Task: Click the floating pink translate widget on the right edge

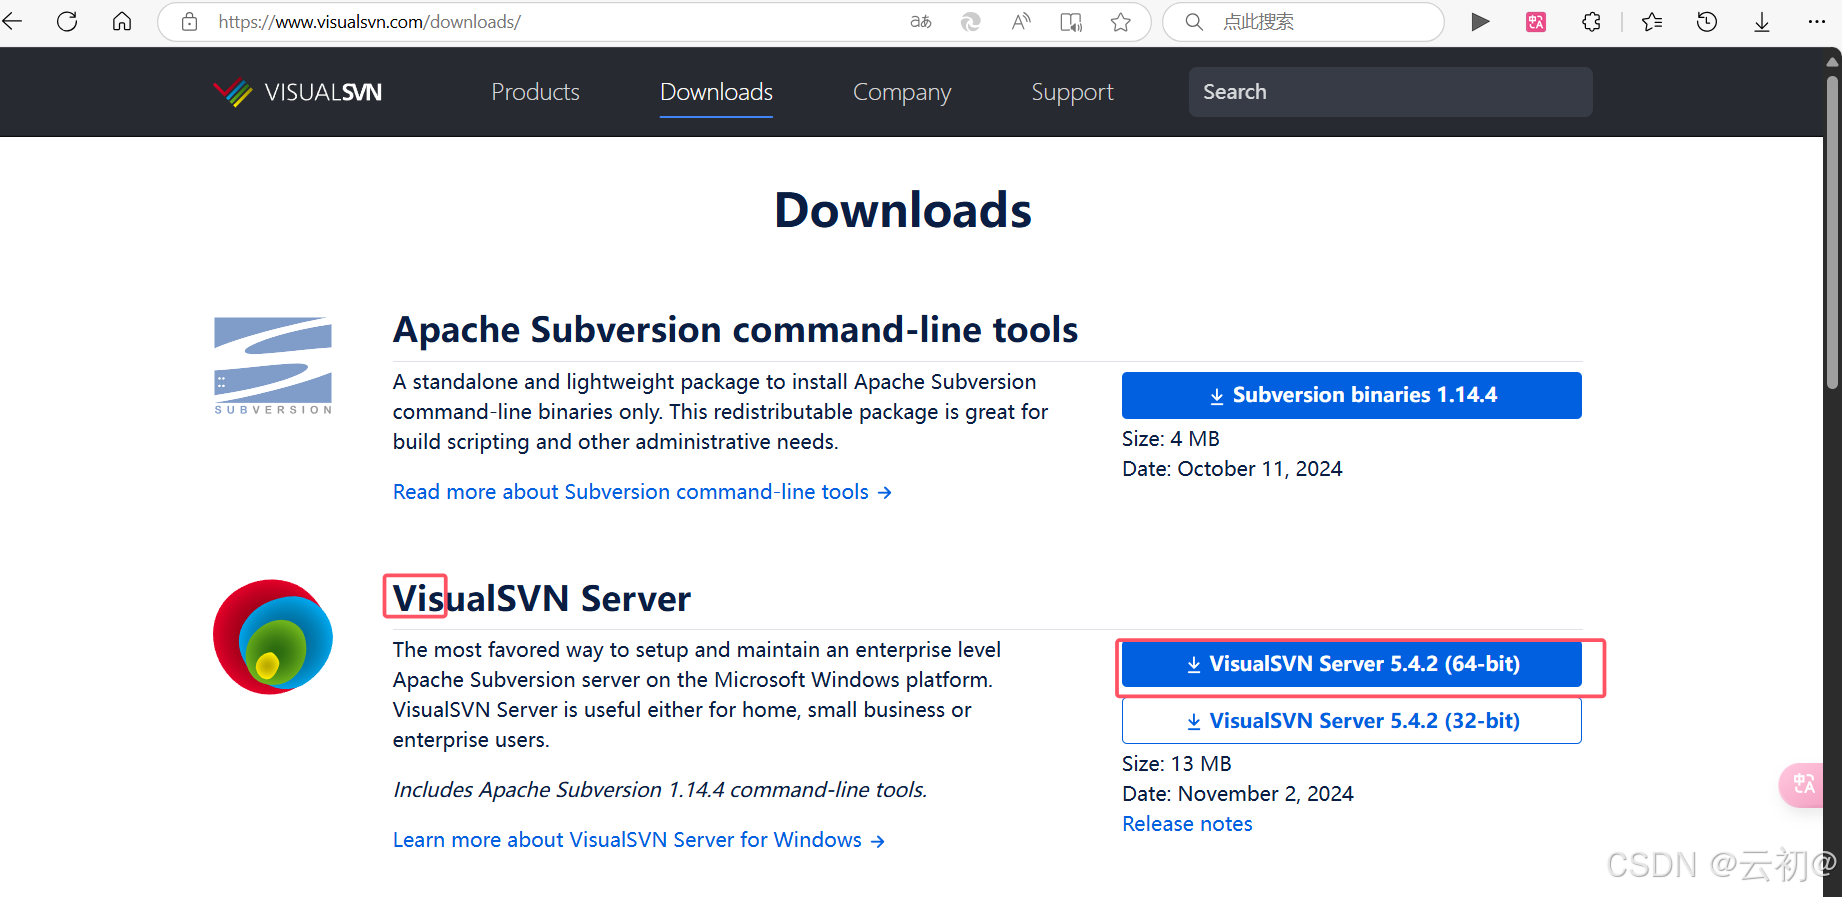Action: [x=1802, y=785]
